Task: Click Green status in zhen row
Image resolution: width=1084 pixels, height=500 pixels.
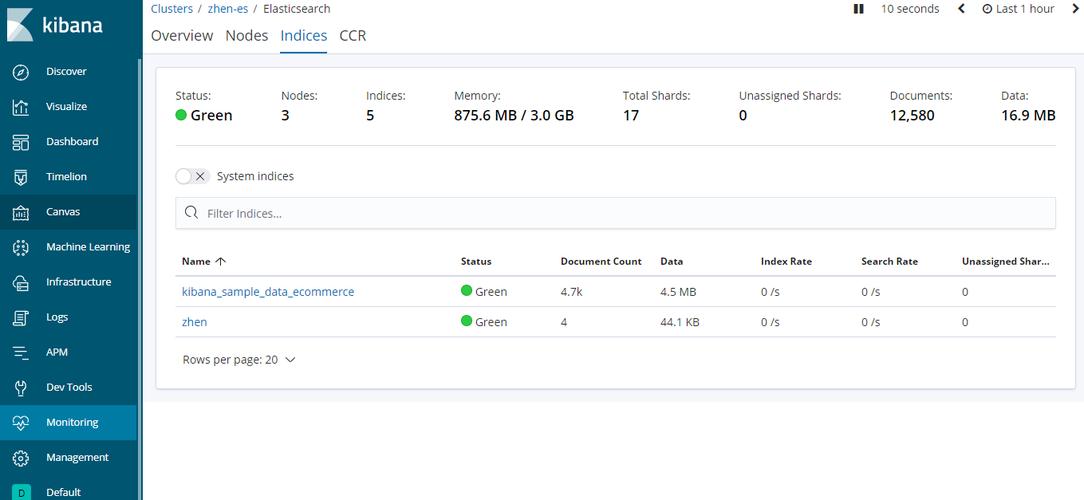Action: (x=484, y=322)
